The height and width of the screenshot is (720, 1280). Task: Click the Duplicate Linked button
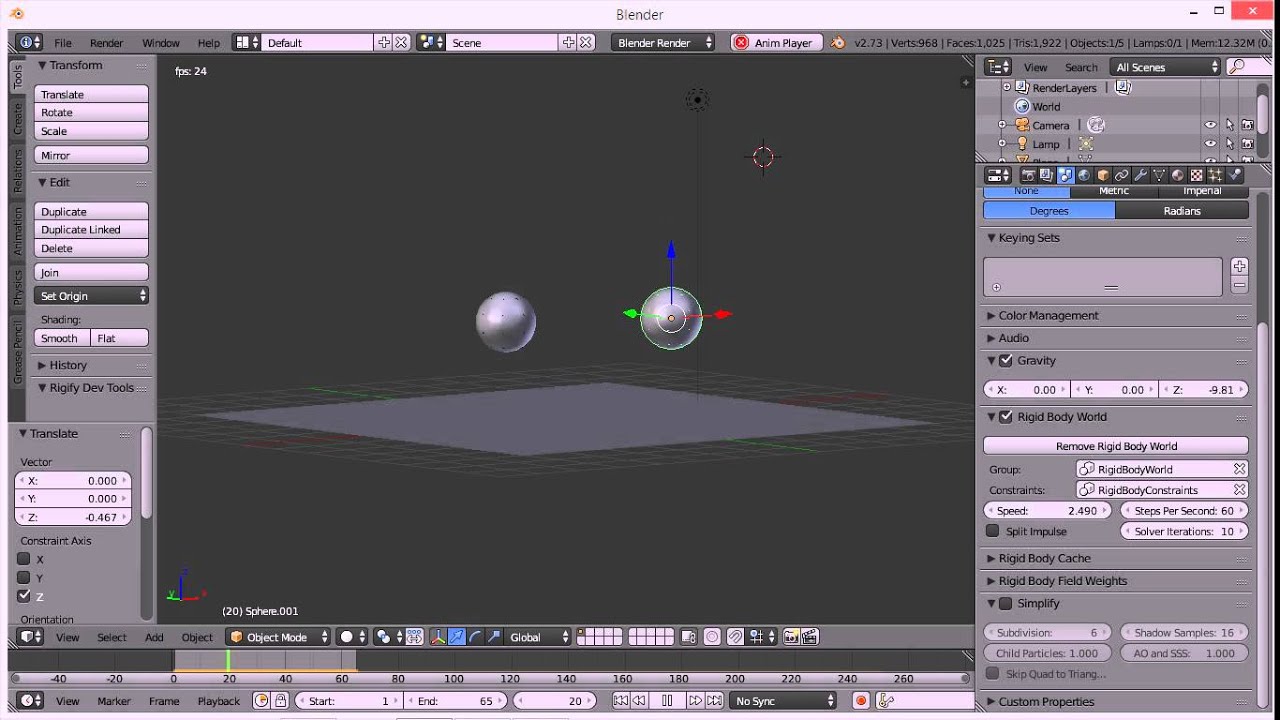[x=92, y=230]
